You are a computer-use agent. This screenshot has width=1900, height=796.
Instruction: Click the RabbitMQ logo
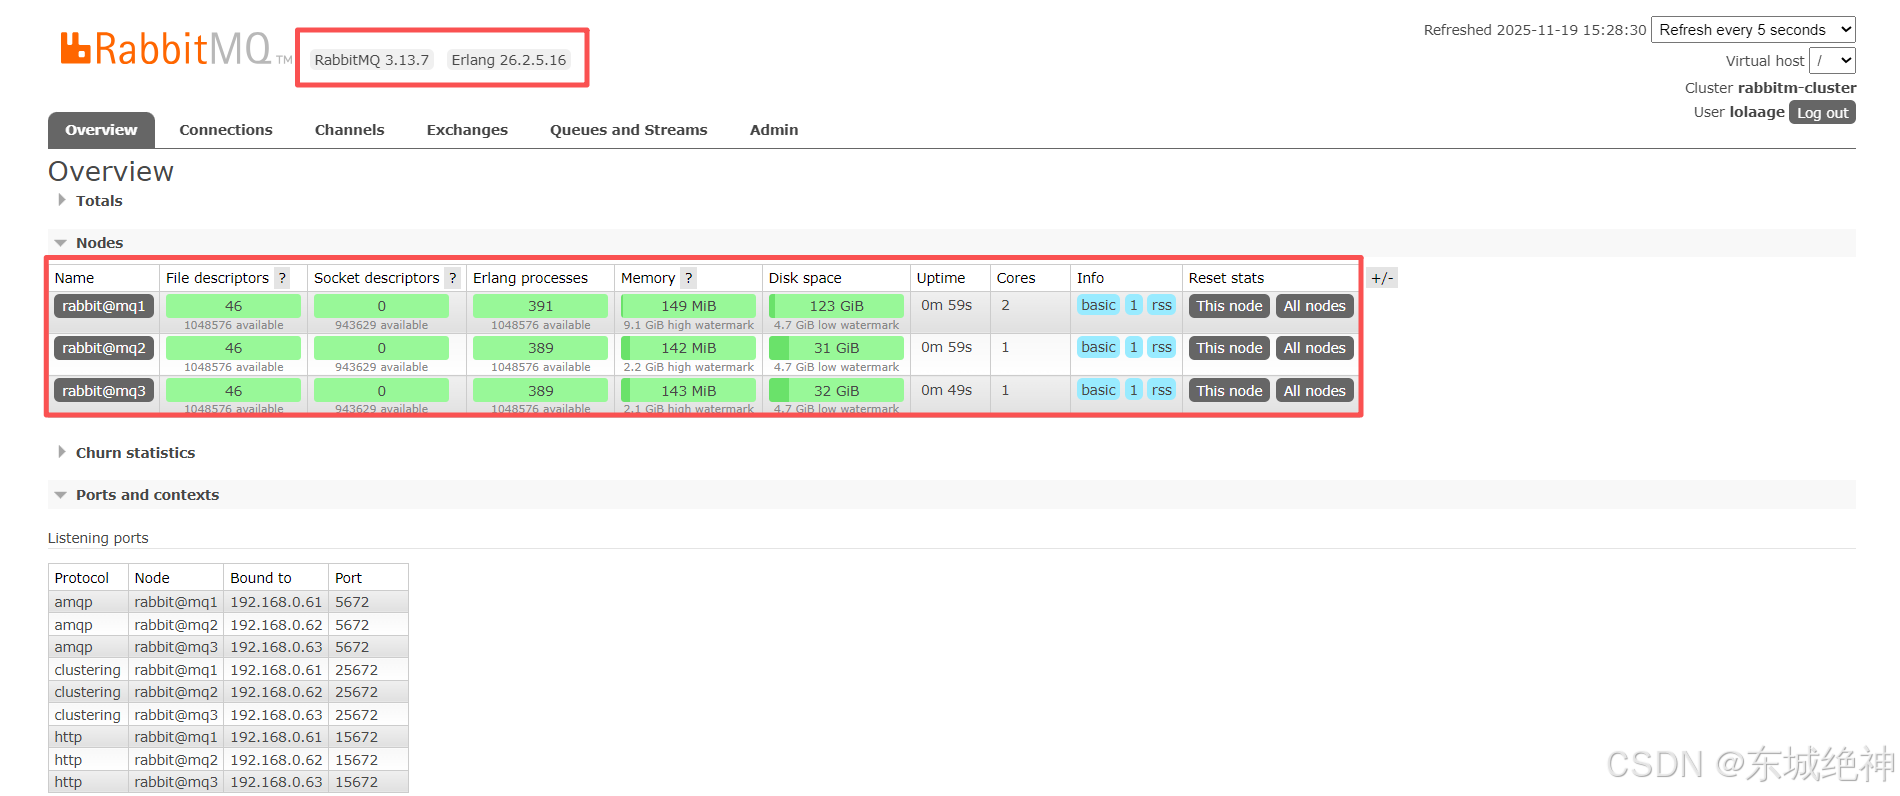176,48
